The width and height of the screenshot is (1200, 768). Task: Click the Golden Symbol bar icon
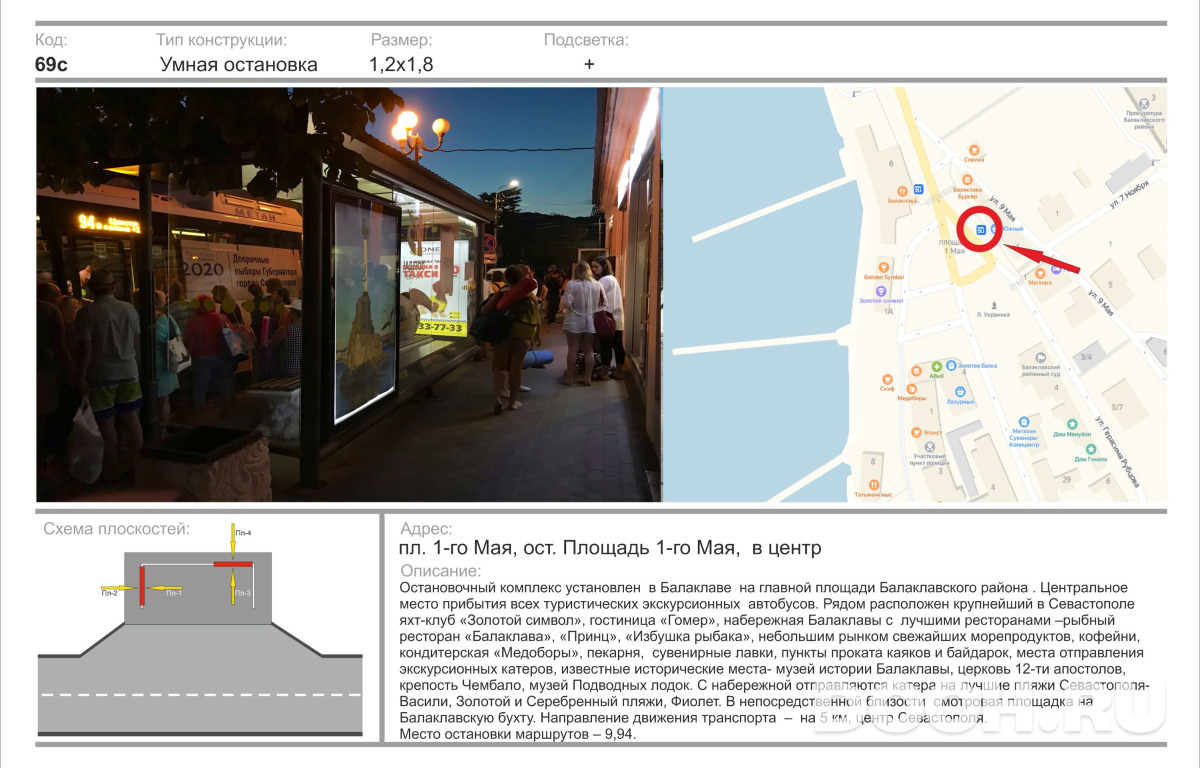click(884, 267)
